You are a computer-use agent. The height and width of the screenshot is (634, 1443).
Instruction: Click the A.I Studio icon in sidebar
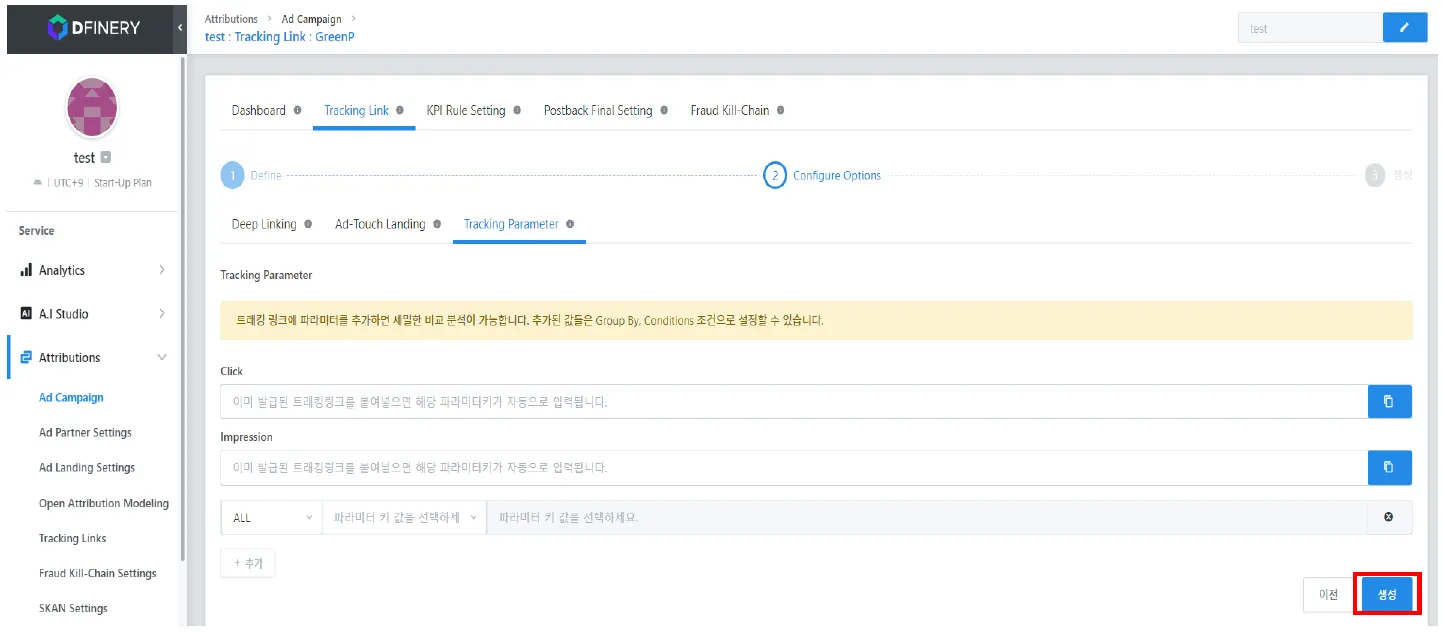pyautogui.click(x=26, y=313)
